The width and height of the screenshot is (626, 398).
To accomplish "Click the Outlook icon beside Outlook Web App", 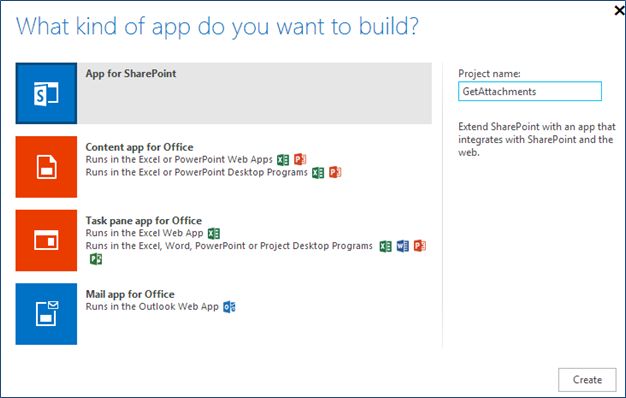I will (229, 307).
